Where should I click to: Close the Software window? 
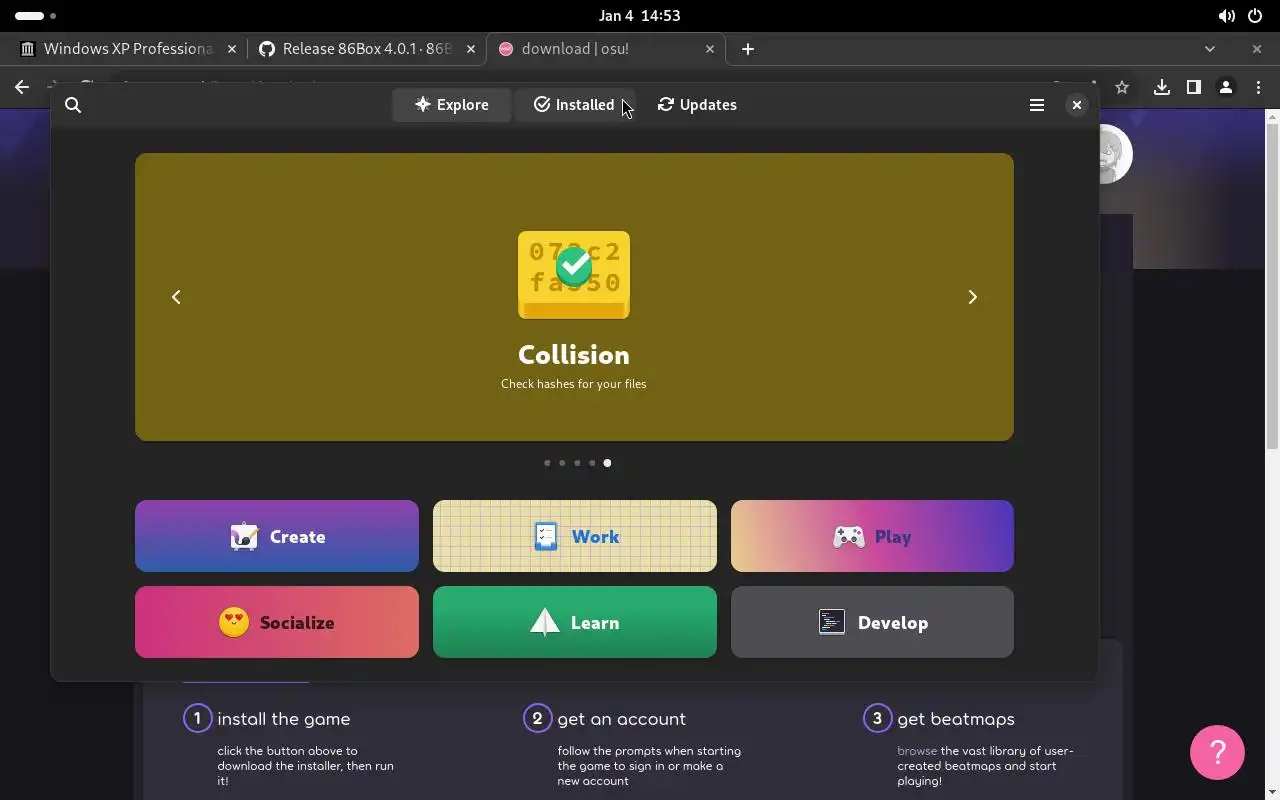(1077, 105)
